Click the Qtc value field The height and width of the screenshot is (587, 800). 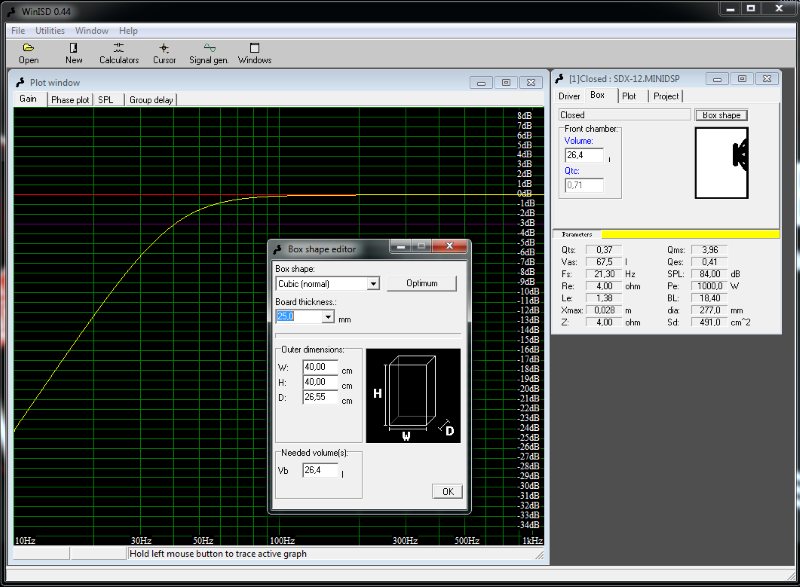tap(584, 185)
